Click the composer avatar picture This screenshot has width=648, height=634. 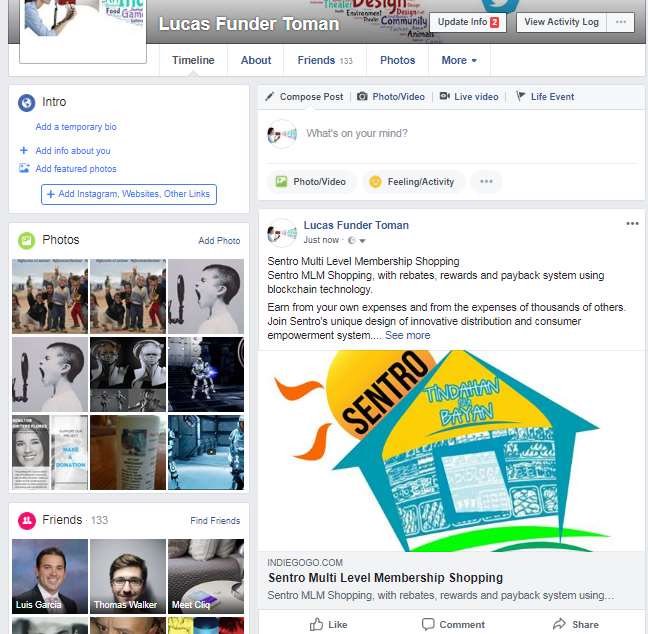coord(281,134)
